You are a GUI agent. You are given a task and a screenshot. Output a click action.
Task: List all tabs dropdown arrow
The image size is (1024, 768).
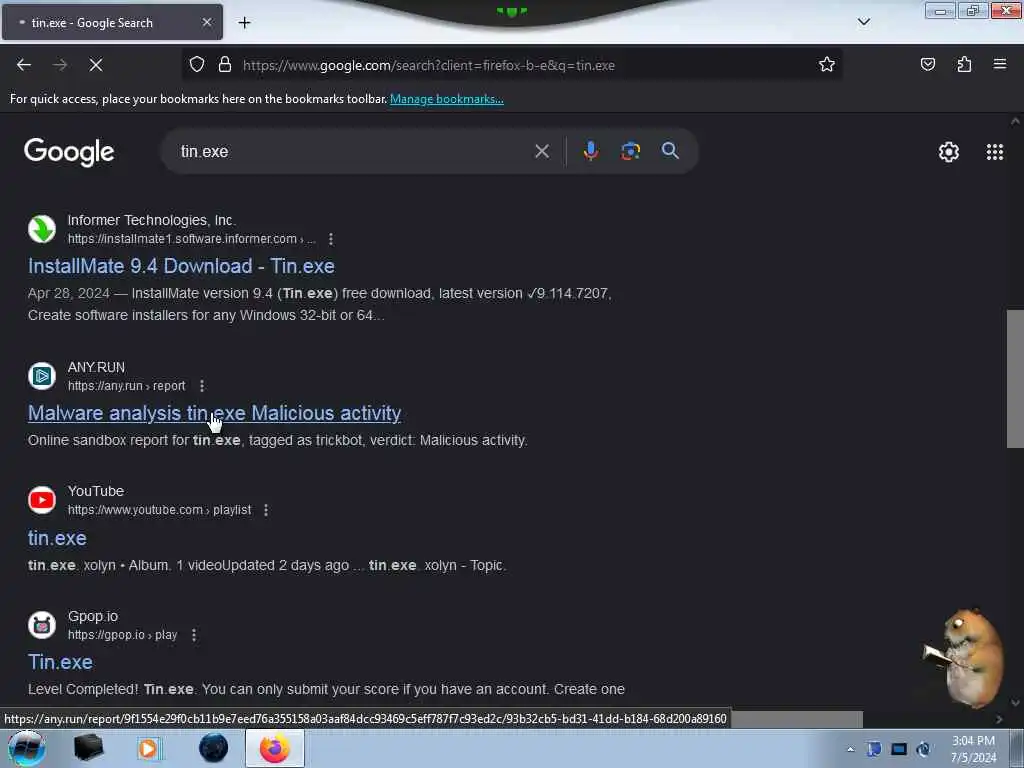tap(863, 22)
